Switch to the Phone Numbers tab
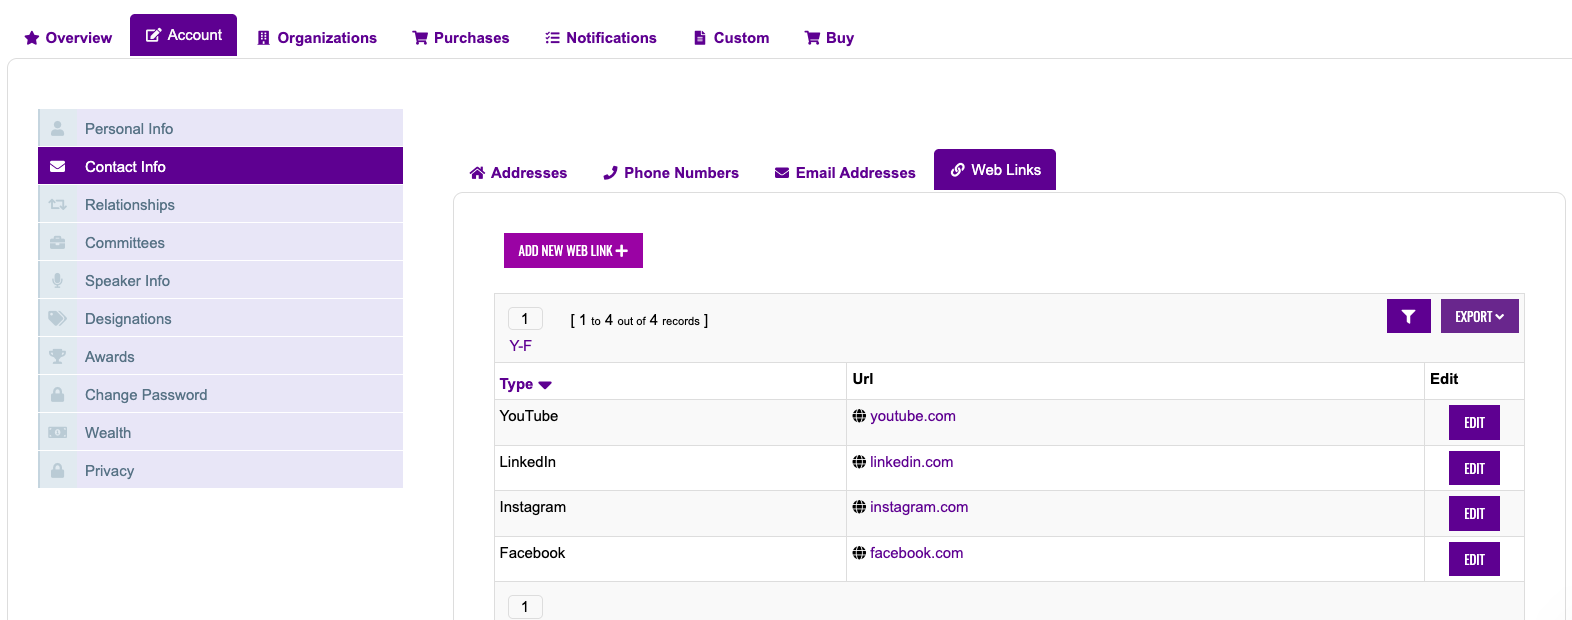Viewport: 1572px width, 620px height. tap(671, 173)
